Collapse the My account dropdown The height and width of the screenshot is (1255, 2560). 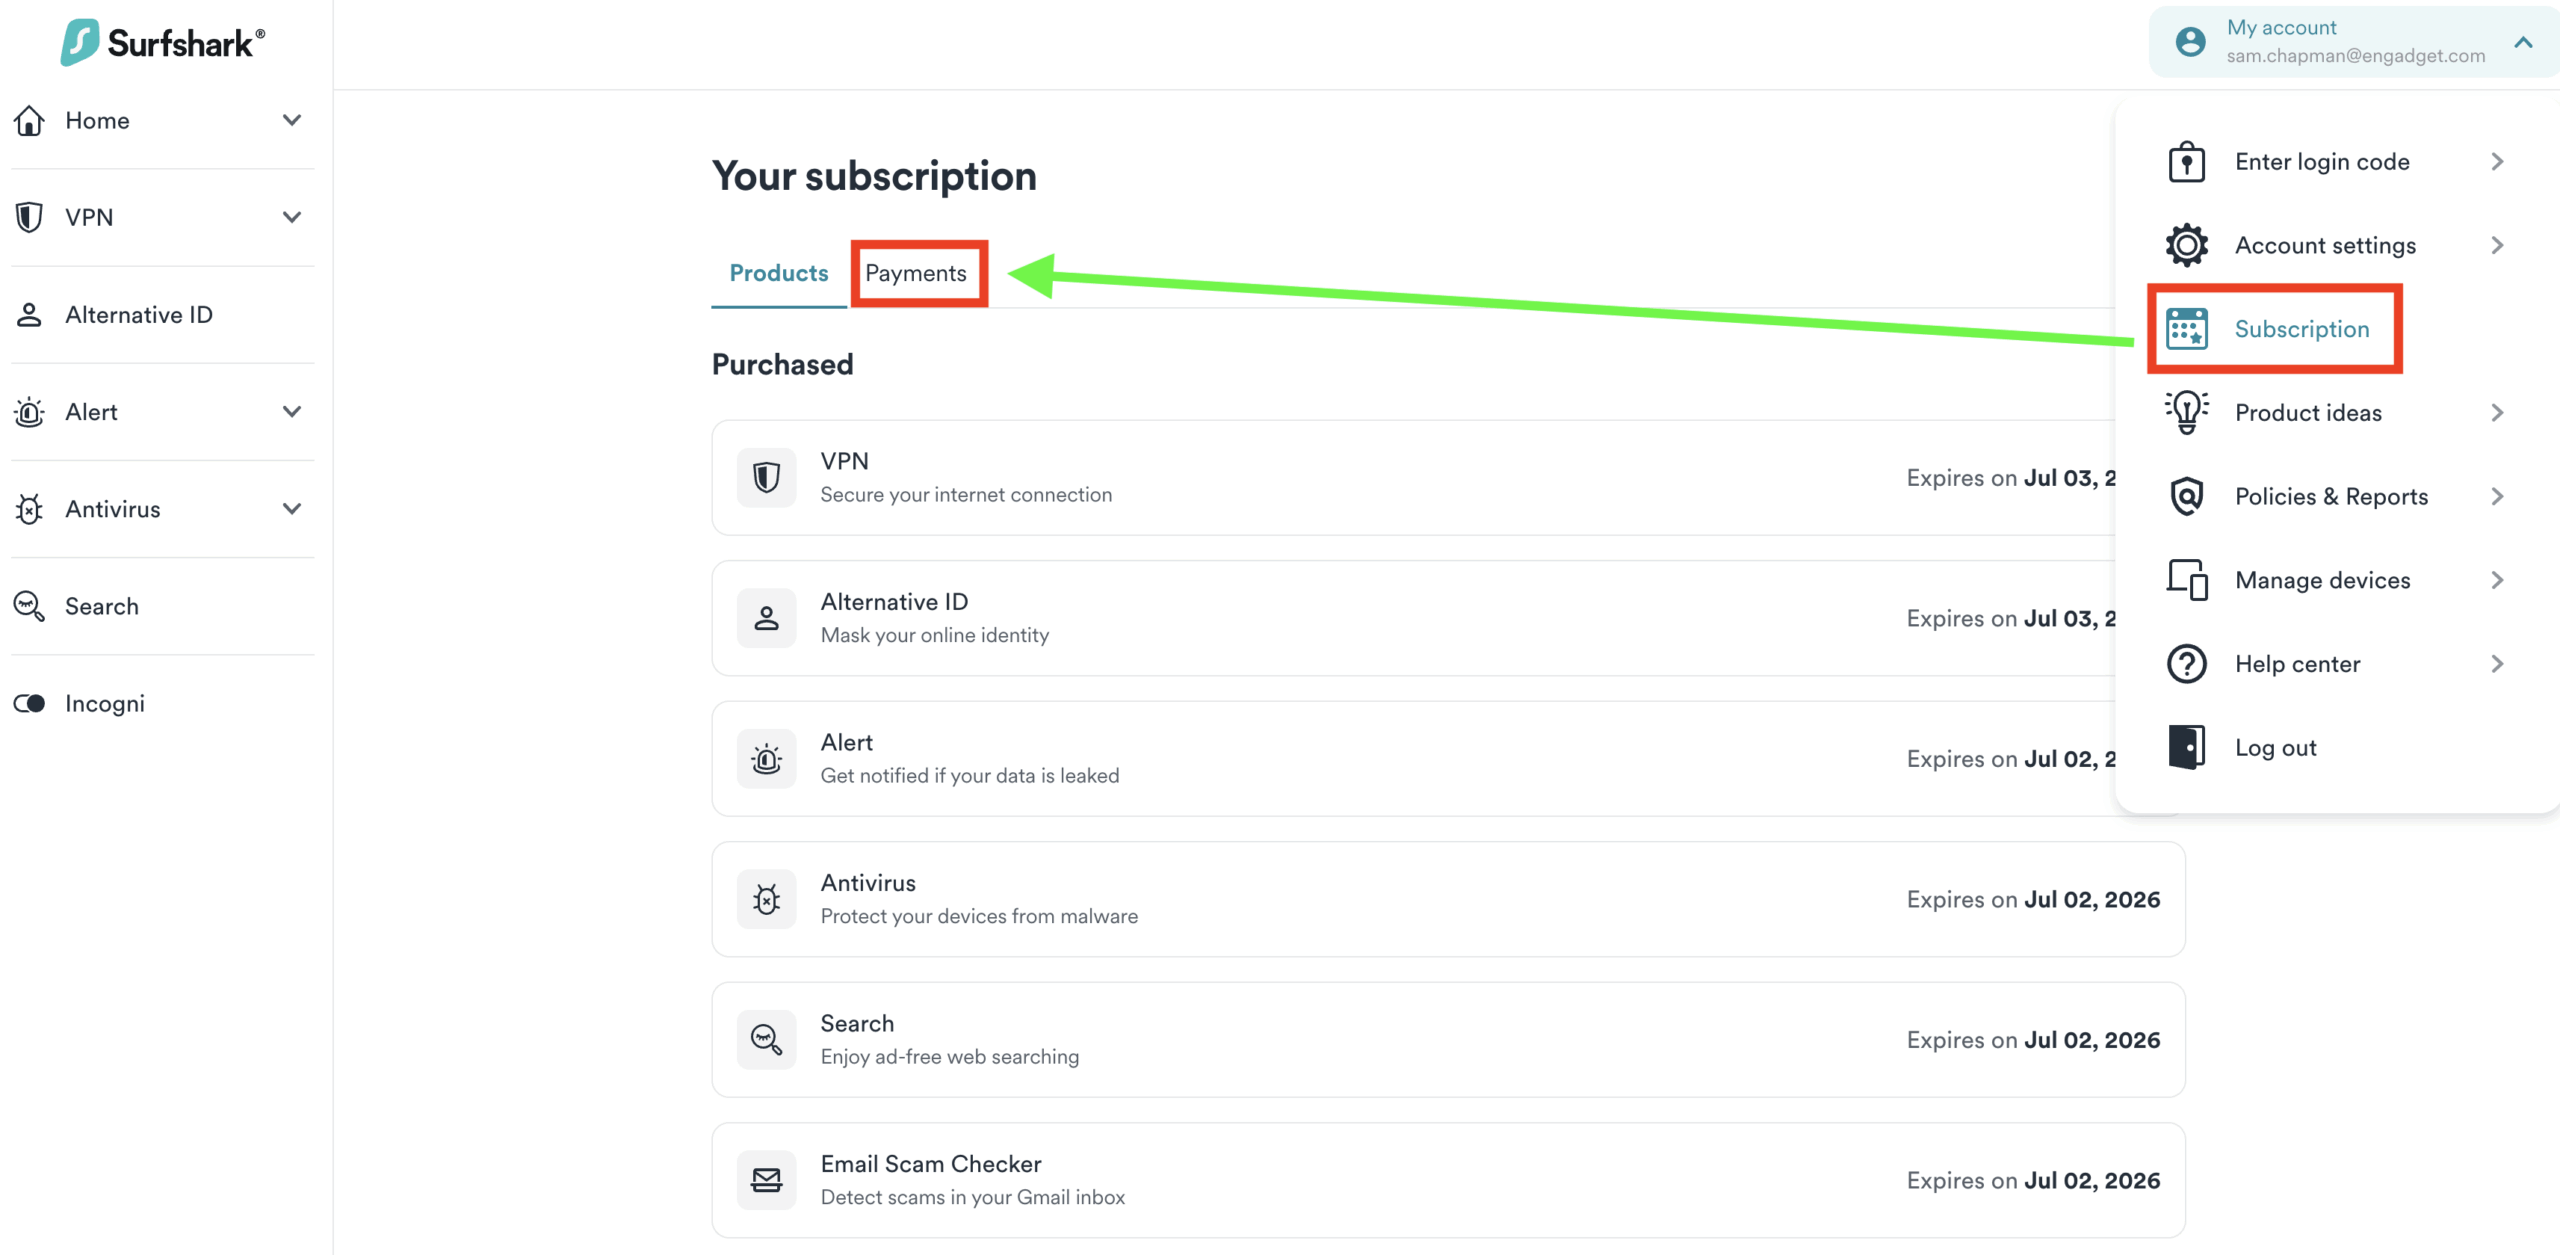tap(2524, 41)
